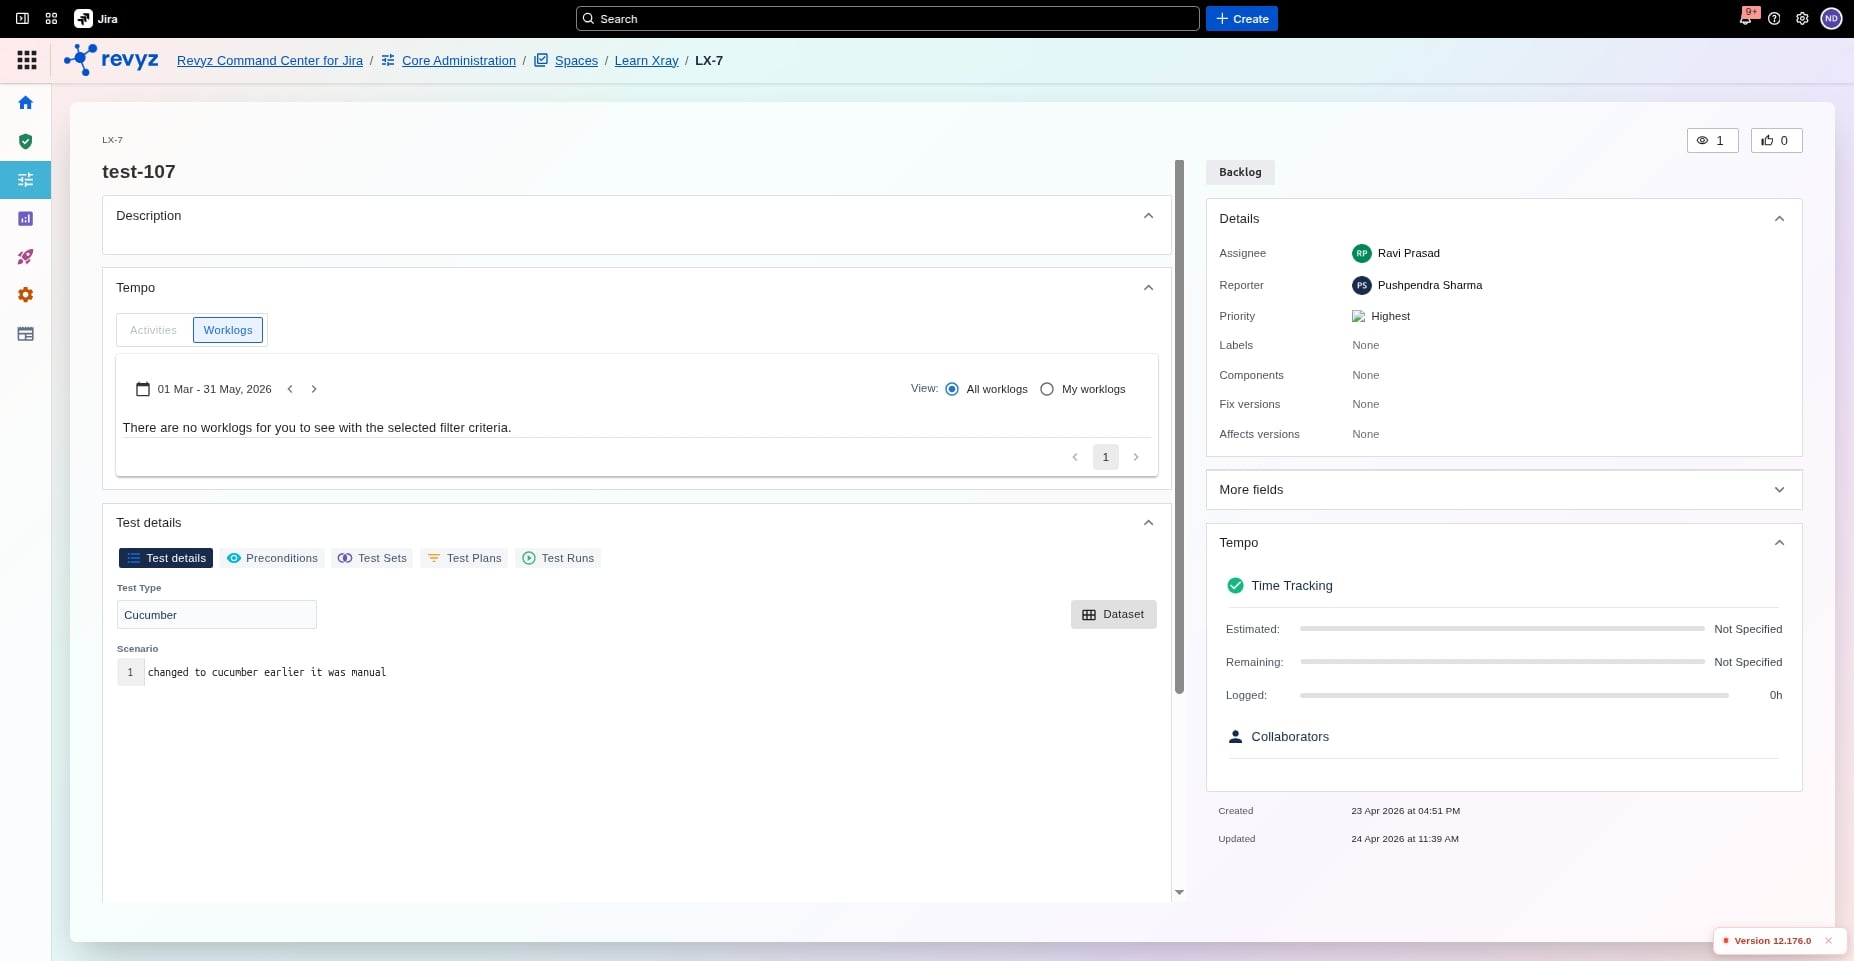Click the Estimated time progress bar

click(1502, 629)
